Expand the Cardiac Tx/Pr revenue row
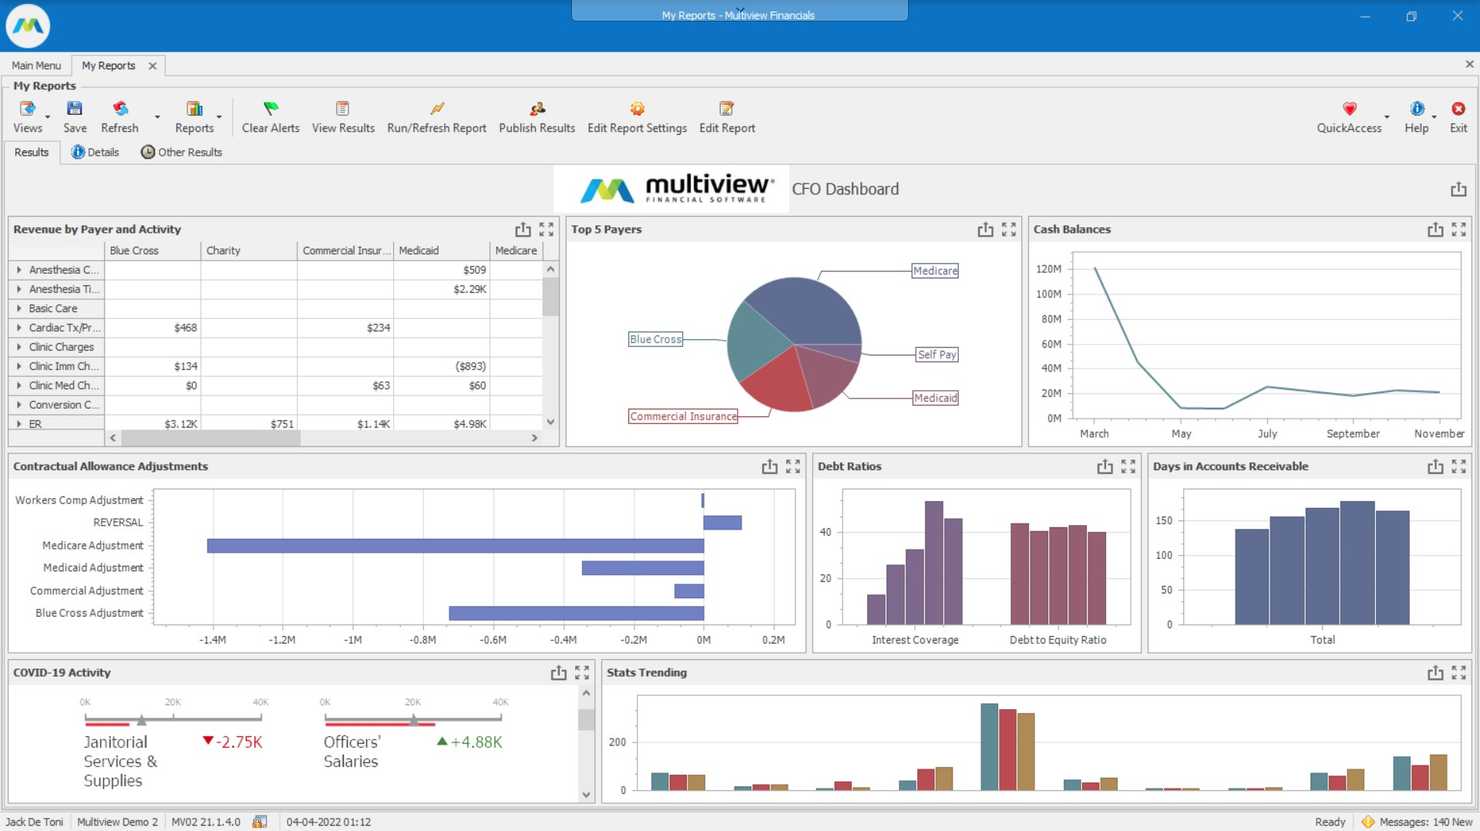The width and height of the screenshot is (1480, 831). 18,327
